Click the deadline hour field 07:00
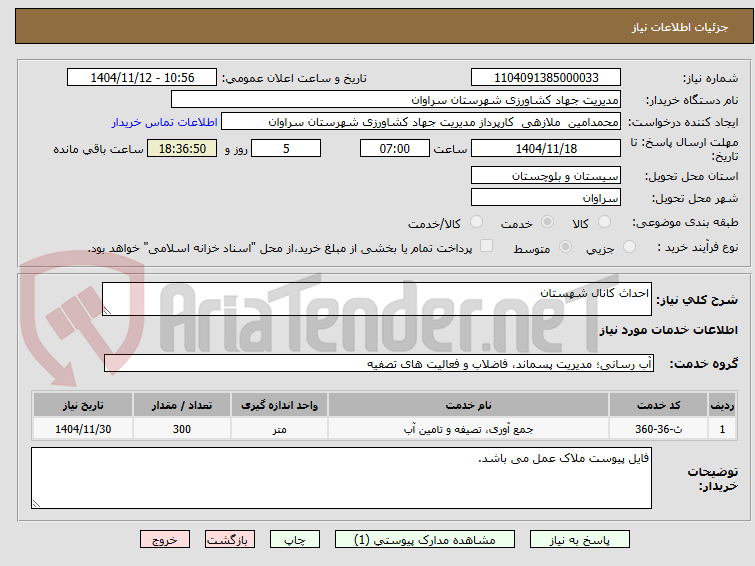The height and width of the screenshot is (566, 755). pyautogui.click(x=395, y=148)
